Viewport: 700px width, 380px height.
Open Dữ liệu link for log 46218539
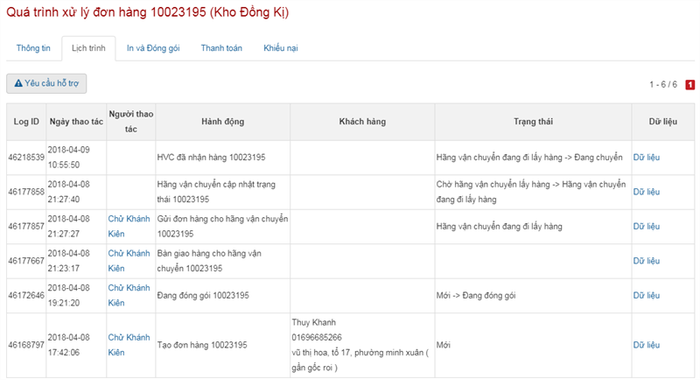646,158
